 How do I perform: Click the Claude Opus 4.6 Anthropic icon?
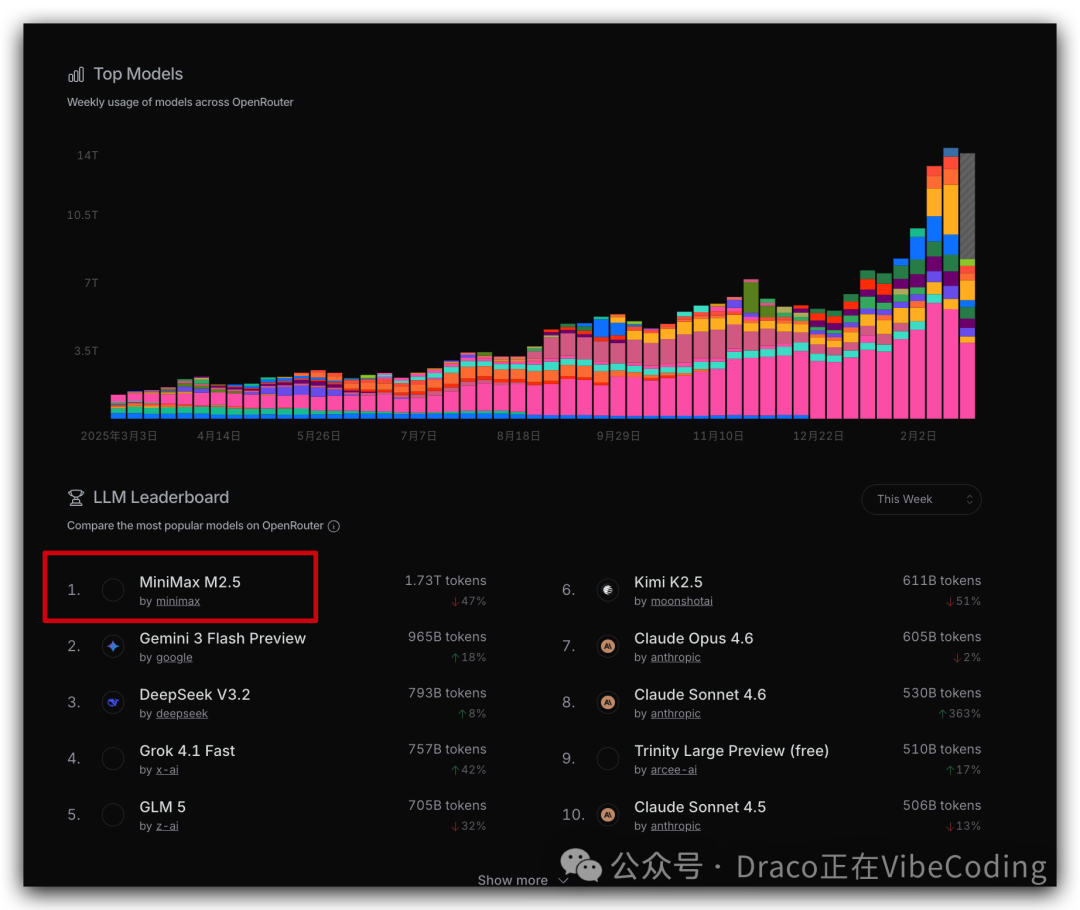(x=608, y=646)
